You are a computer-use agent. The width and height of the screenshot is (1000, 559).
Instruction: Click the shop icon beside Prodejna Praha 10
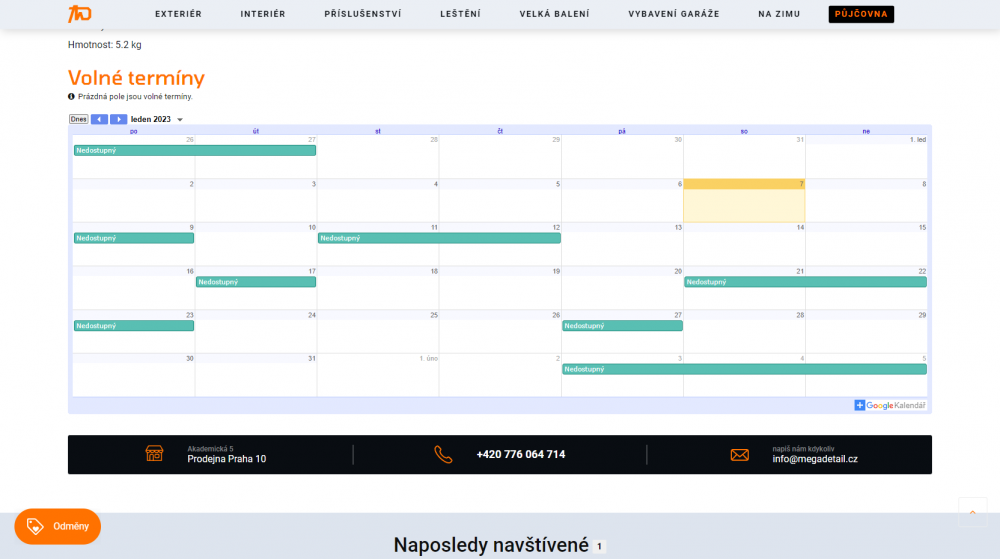tap(154, 454)
